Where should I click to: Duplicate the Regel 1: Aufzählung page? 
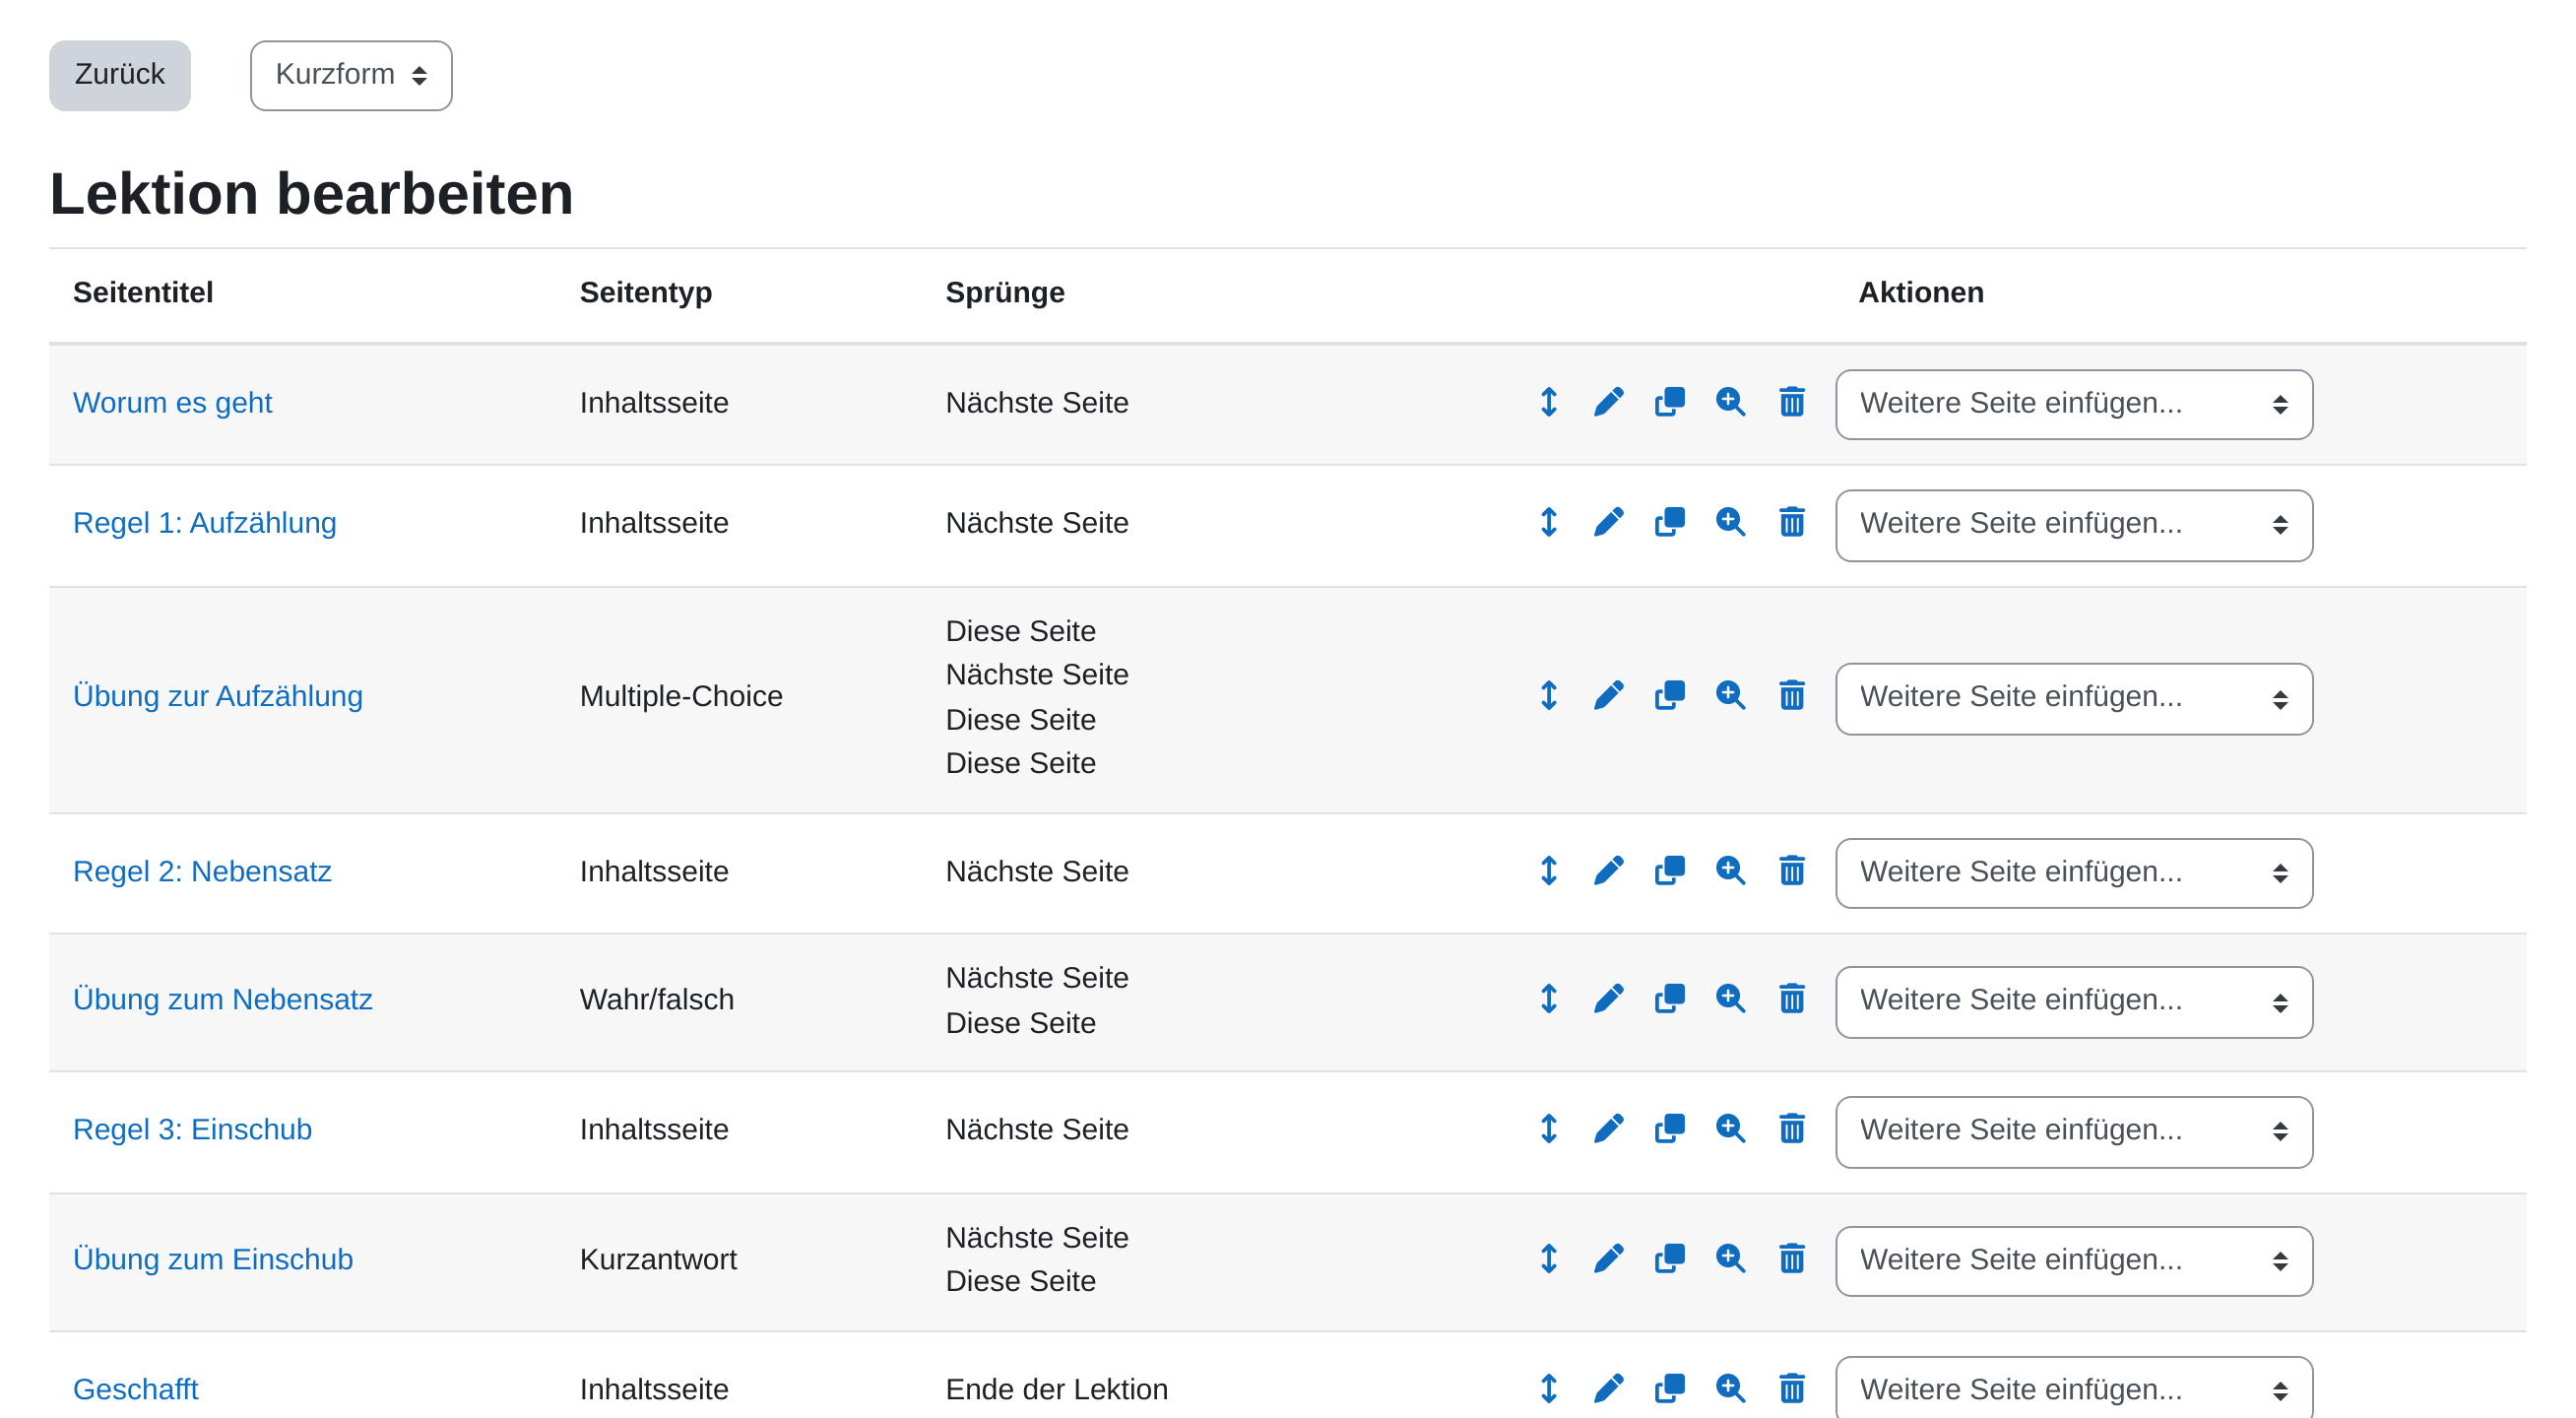(x=1669, y=522)
